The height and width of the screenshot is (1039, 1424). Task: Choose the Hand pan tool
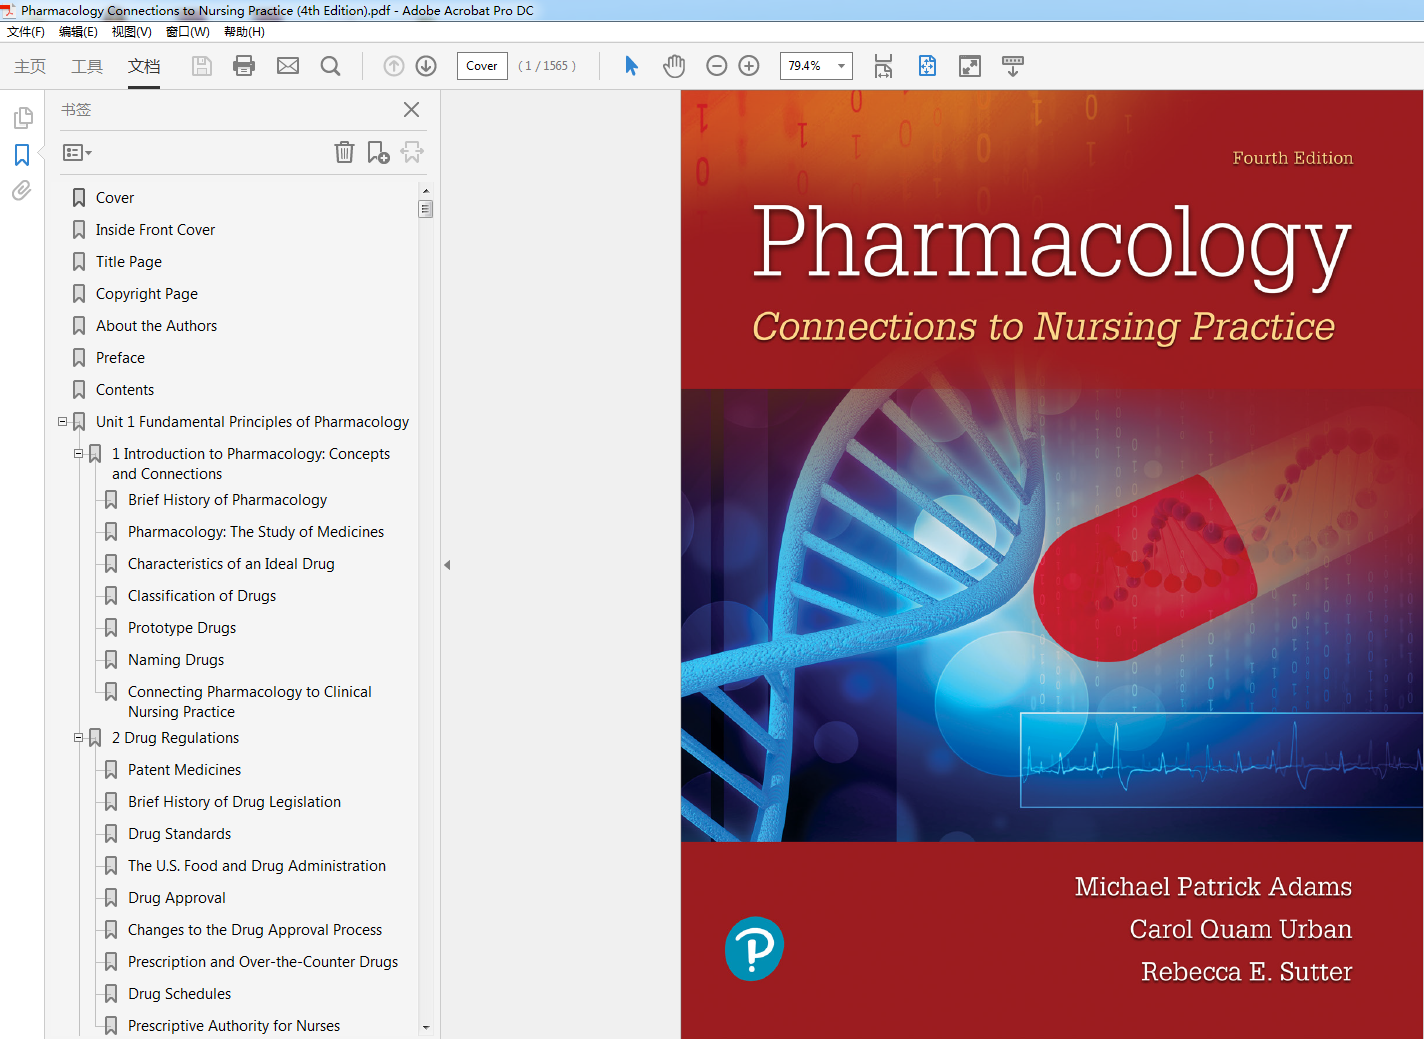pyautogui.click(x=674, y=66)
